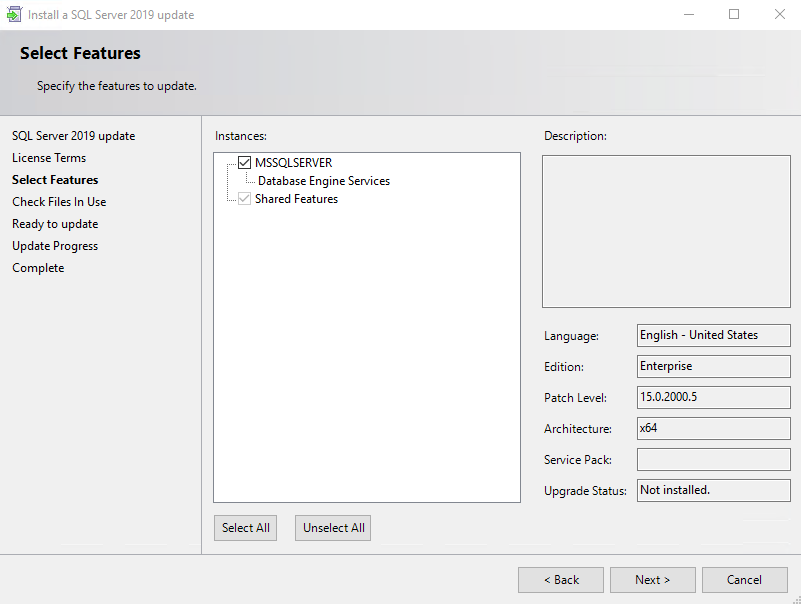Go to the previous page with Back
801x604 pixels.
click(x=560, y=580)
